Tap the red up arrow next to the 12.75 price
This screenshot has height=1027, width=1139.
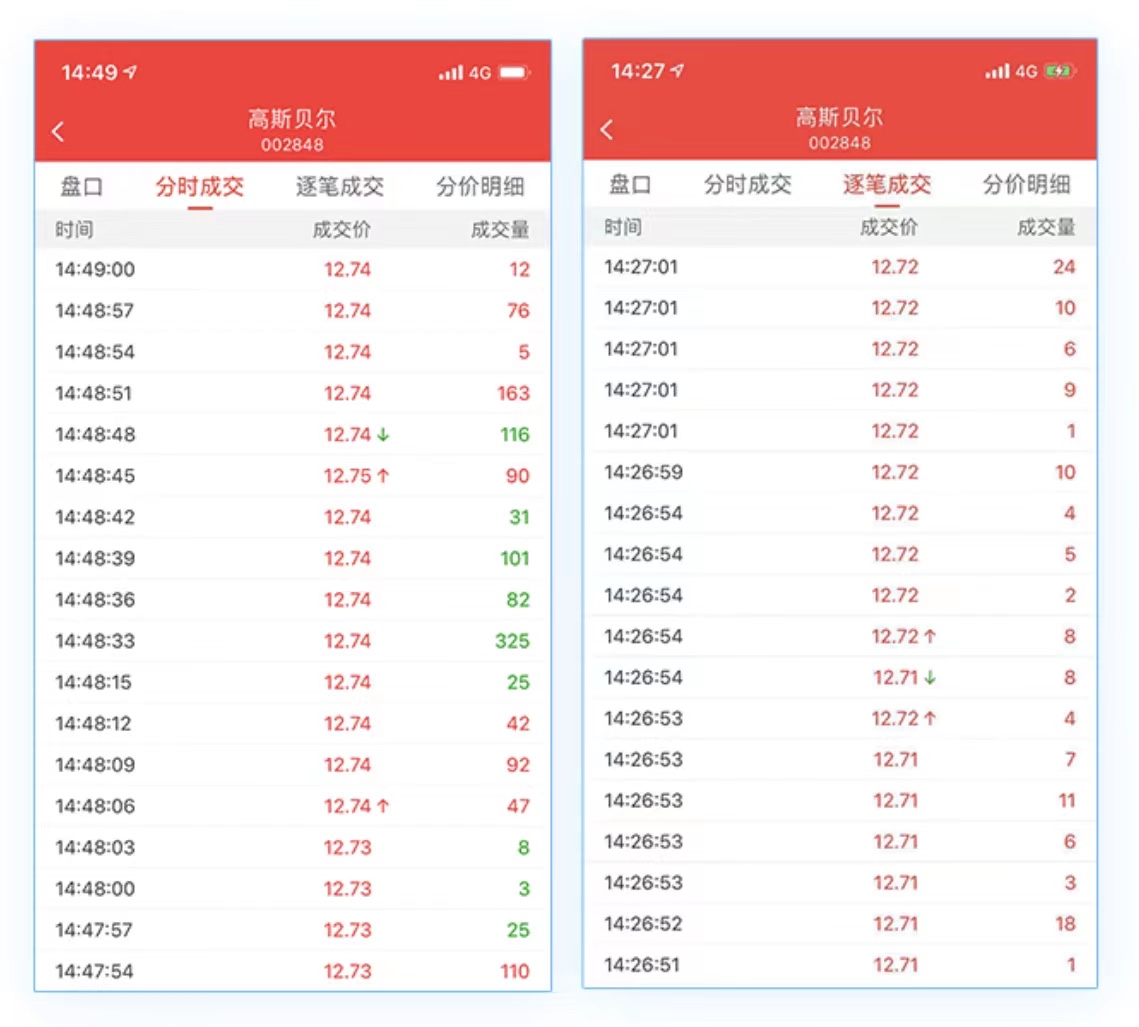click(x=386, y=476)
